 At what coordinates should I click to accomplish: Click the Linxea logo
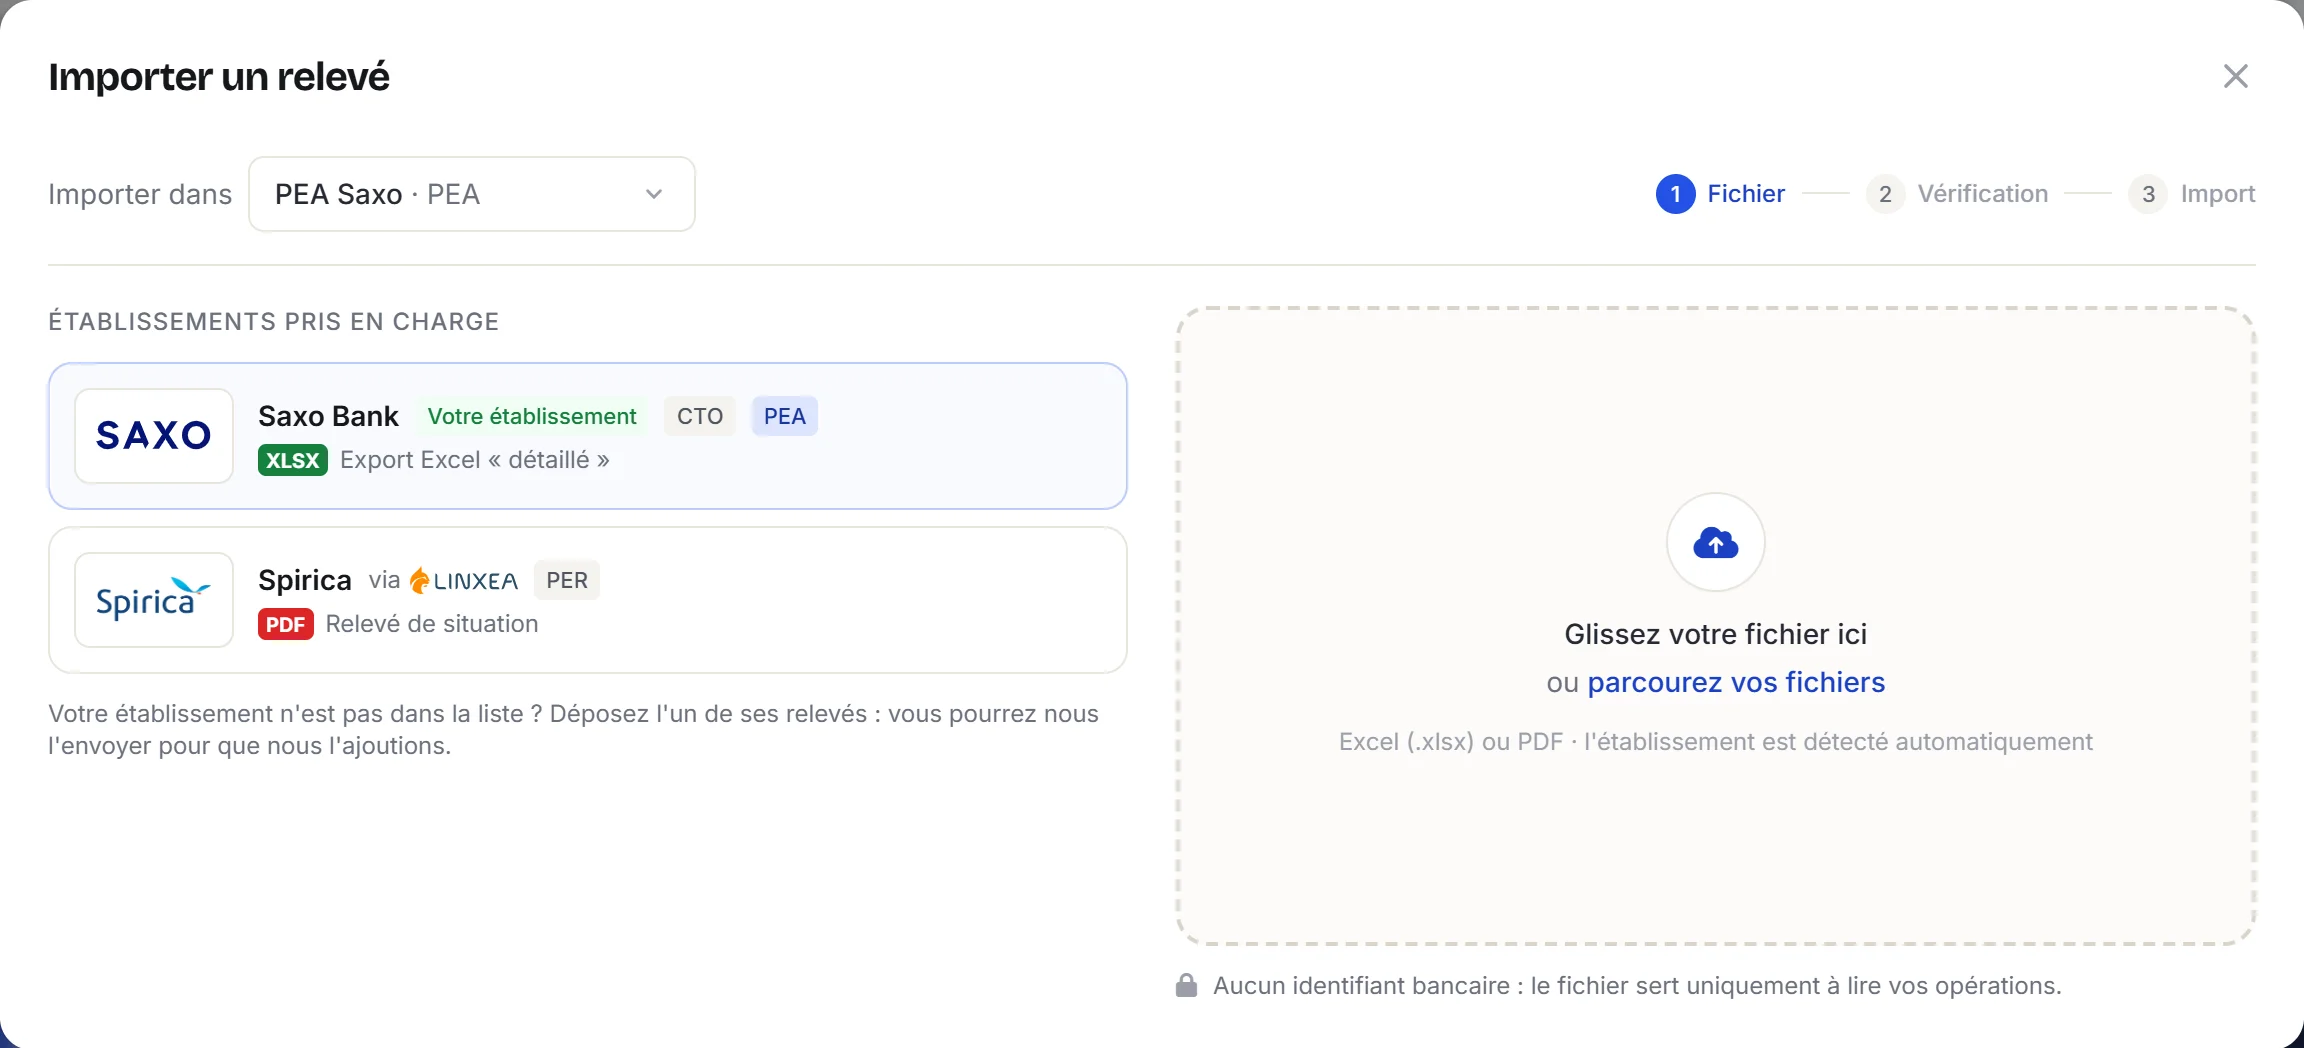point(464,580)
